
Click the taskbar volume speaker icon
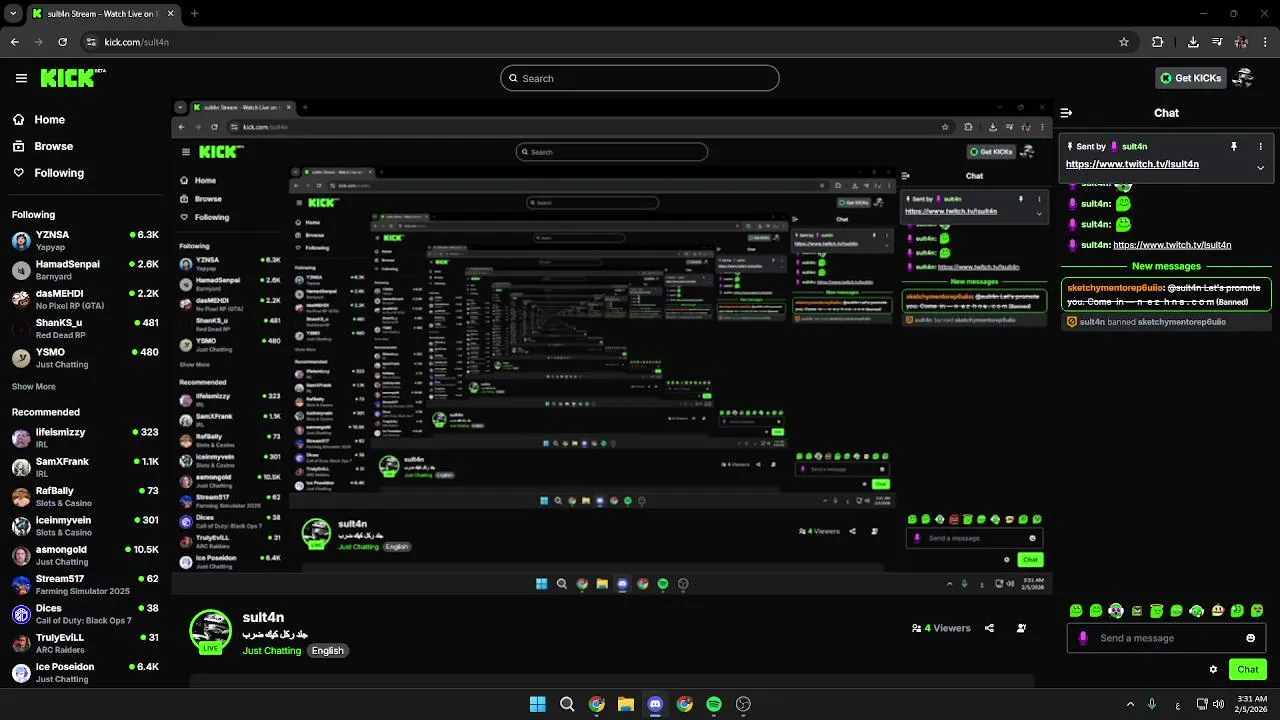tap(1218, 704)
